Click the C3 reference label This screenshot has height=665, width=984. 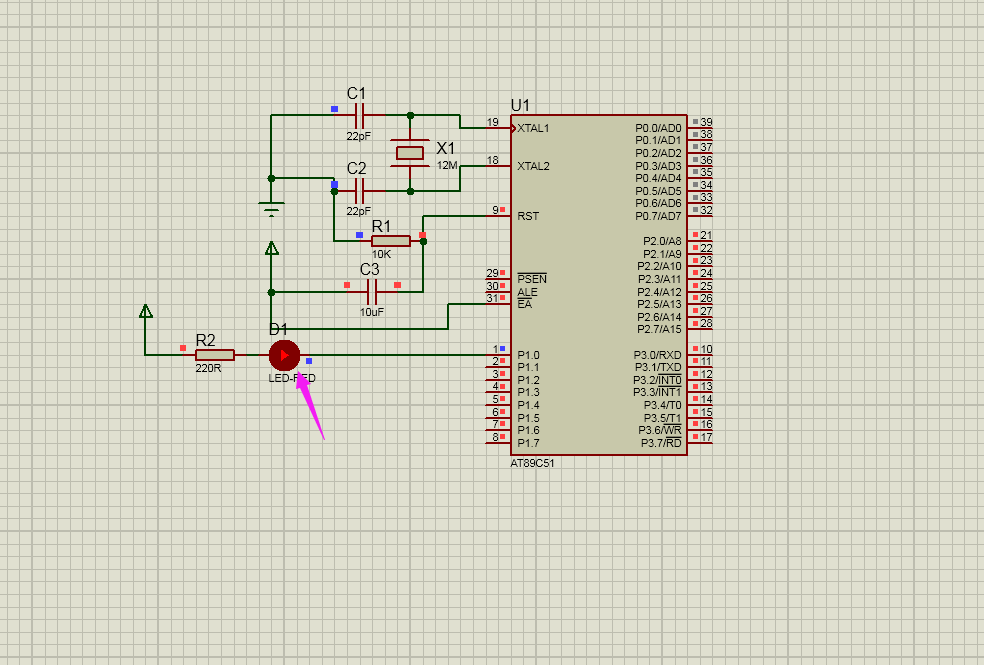tap(370, 269)
